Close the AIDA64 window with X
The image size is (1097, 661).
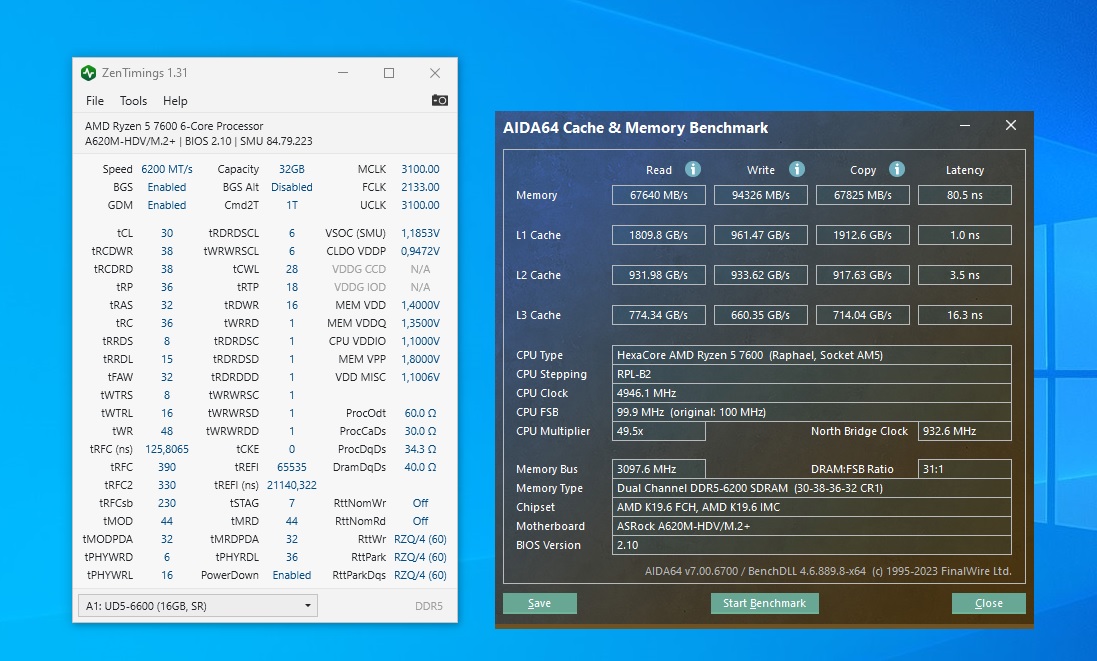click(1011, 125)
